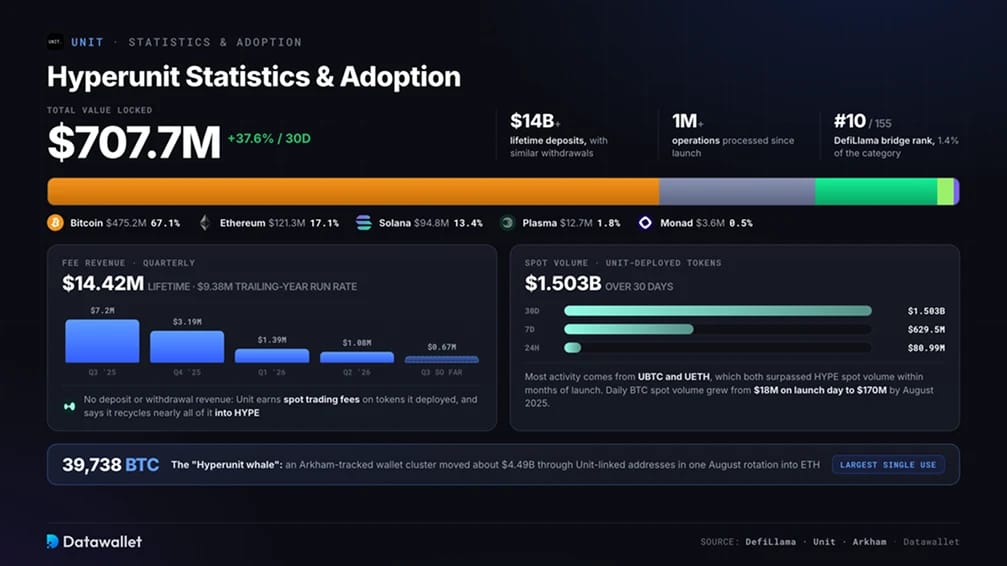This screenshot has width=1007, height=566.
Task: Click the $14.42M lifetime fee revenue figure
Action: [103, 283]
